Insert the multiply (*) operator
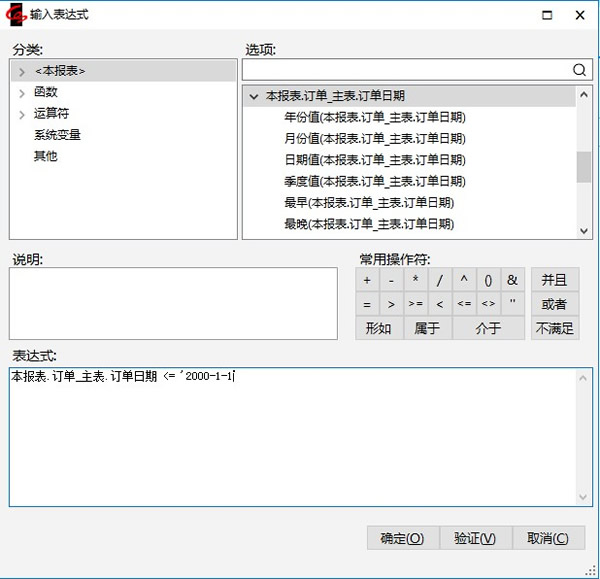Viewport: 600px width, 579px height. (415, 280)
